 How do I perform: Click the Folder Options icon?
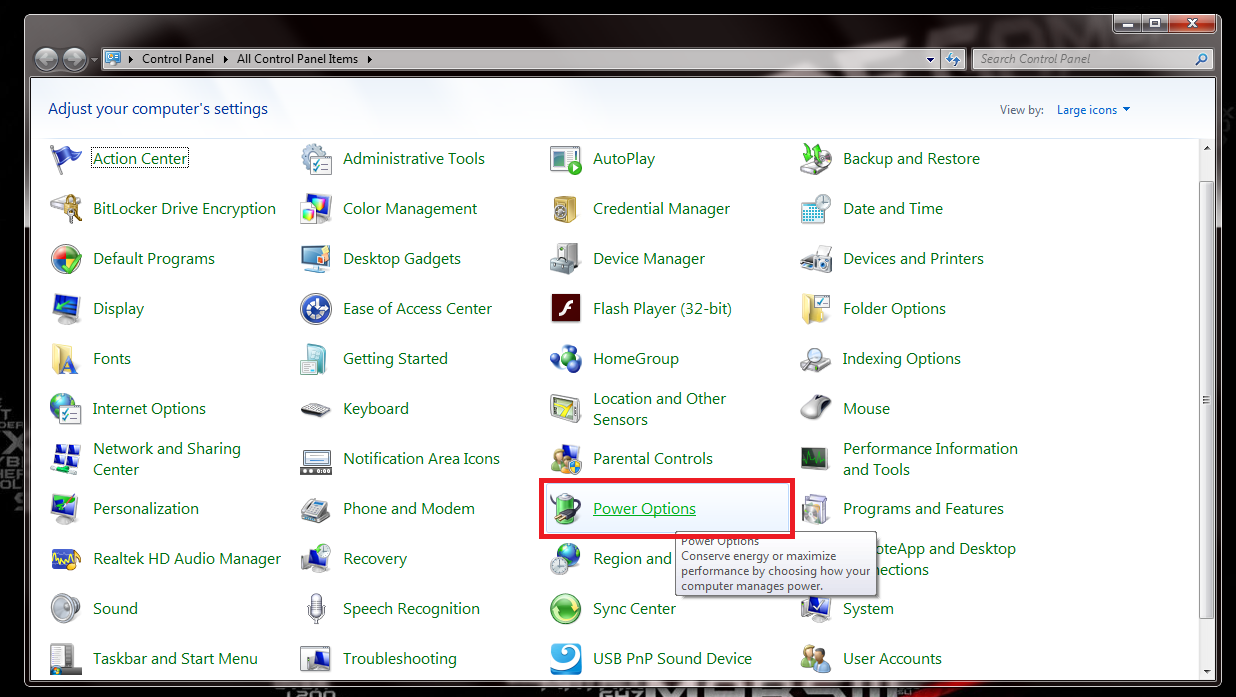click(x=816, y=309)
